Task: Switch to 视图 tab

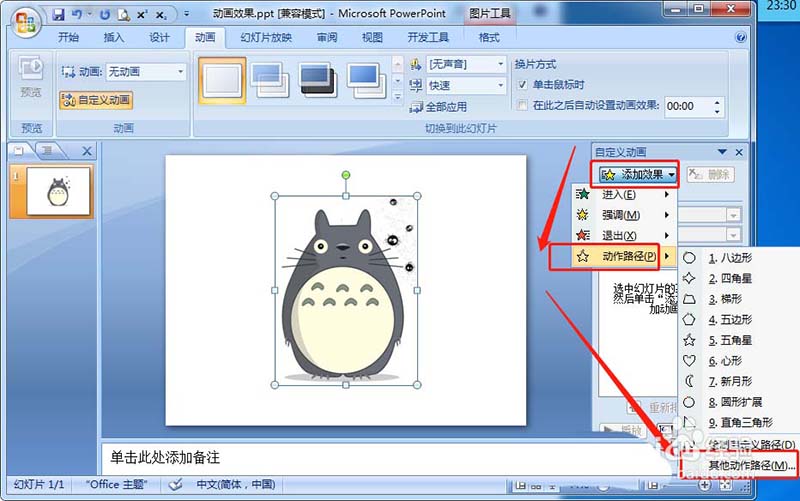Action: 372,37
